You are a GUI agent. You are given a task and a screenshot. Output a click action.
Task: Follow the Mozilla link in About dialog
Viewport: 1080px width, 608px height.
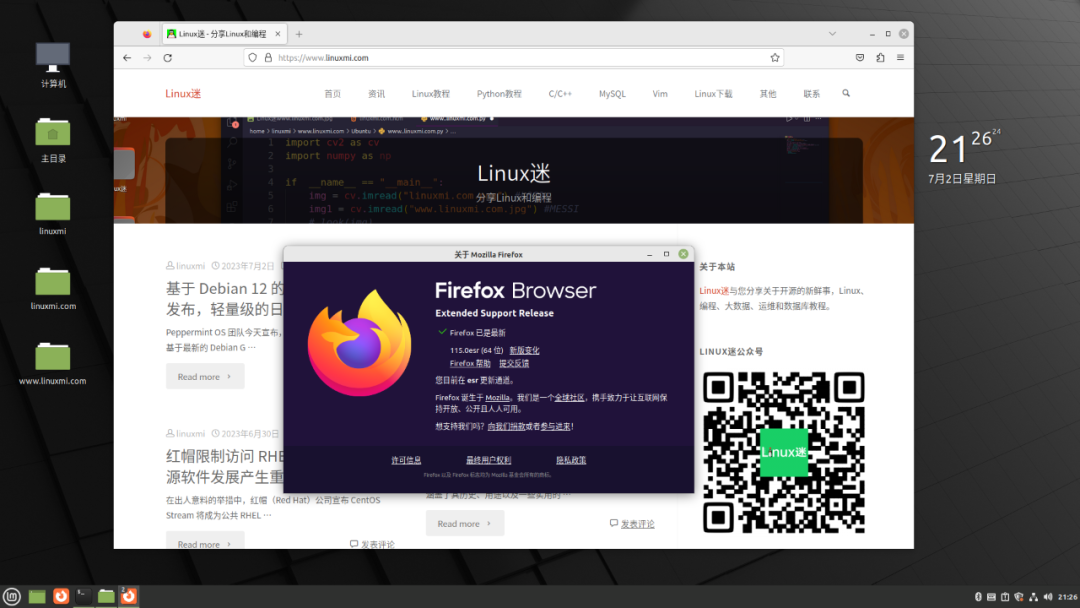point(497,397)
